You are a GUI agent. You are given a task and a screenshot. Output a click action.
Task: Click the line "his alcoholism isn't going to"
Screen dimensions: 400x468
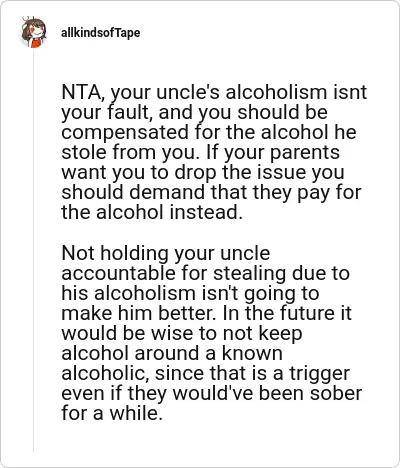pos(190,293)
